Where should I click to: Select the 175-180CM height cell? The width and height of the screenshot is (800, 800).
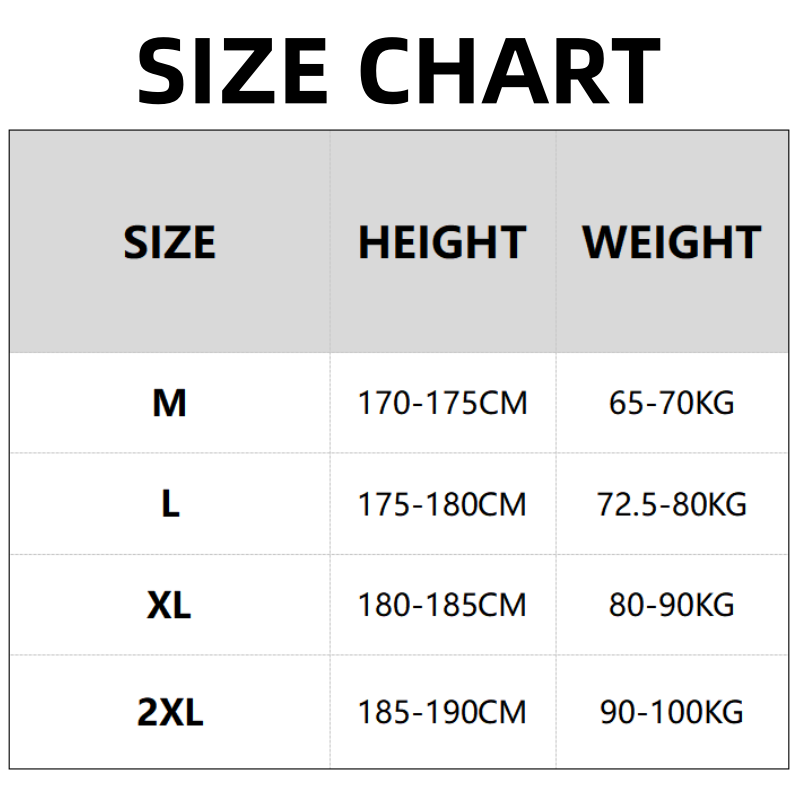click(x=442, y=504)
